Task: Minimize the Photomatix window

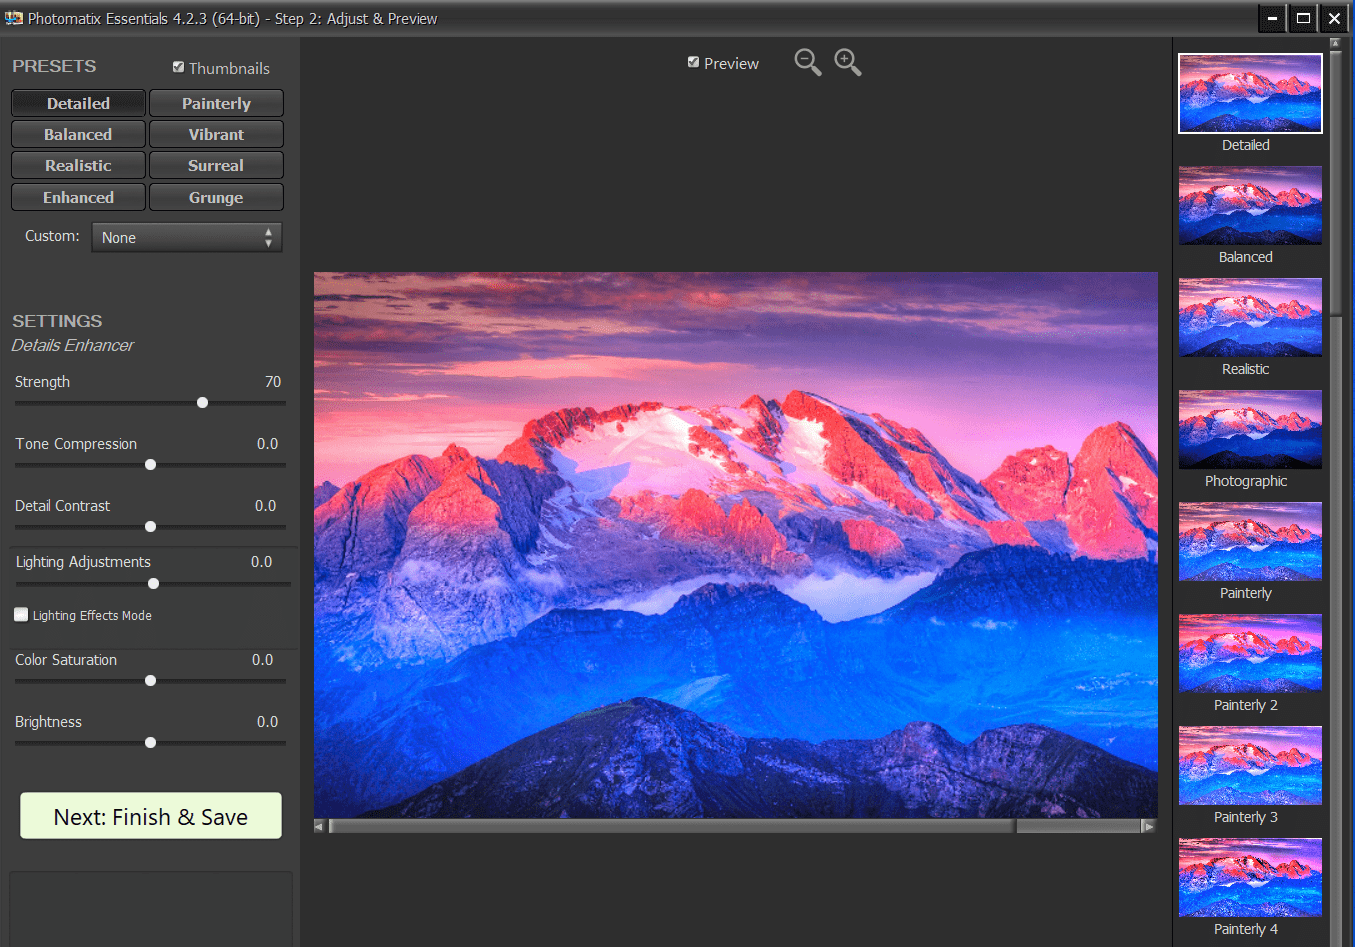Action: click(x=1272, y=18)
